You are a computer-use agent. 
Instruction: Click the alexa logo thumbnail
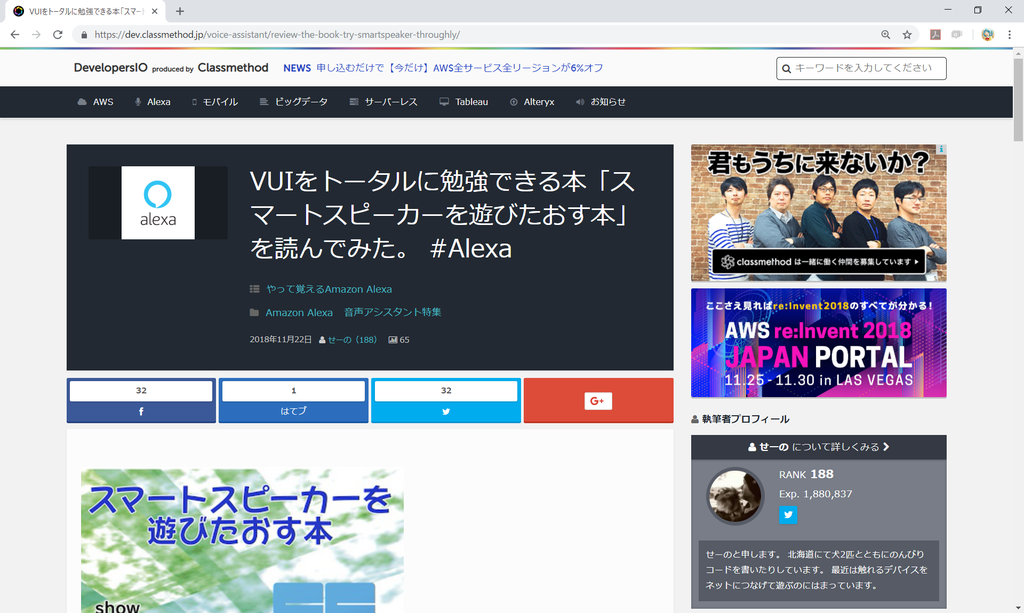pos(158,202)
